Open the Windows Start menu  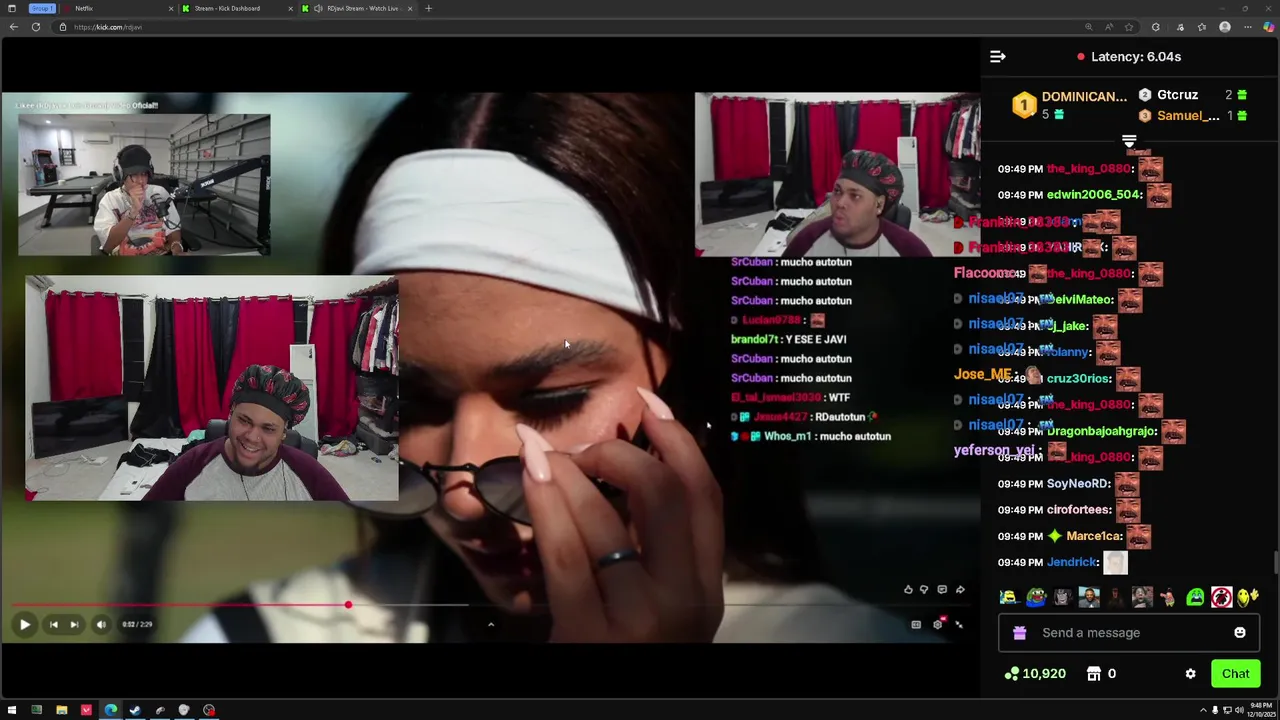coord(12,711)
